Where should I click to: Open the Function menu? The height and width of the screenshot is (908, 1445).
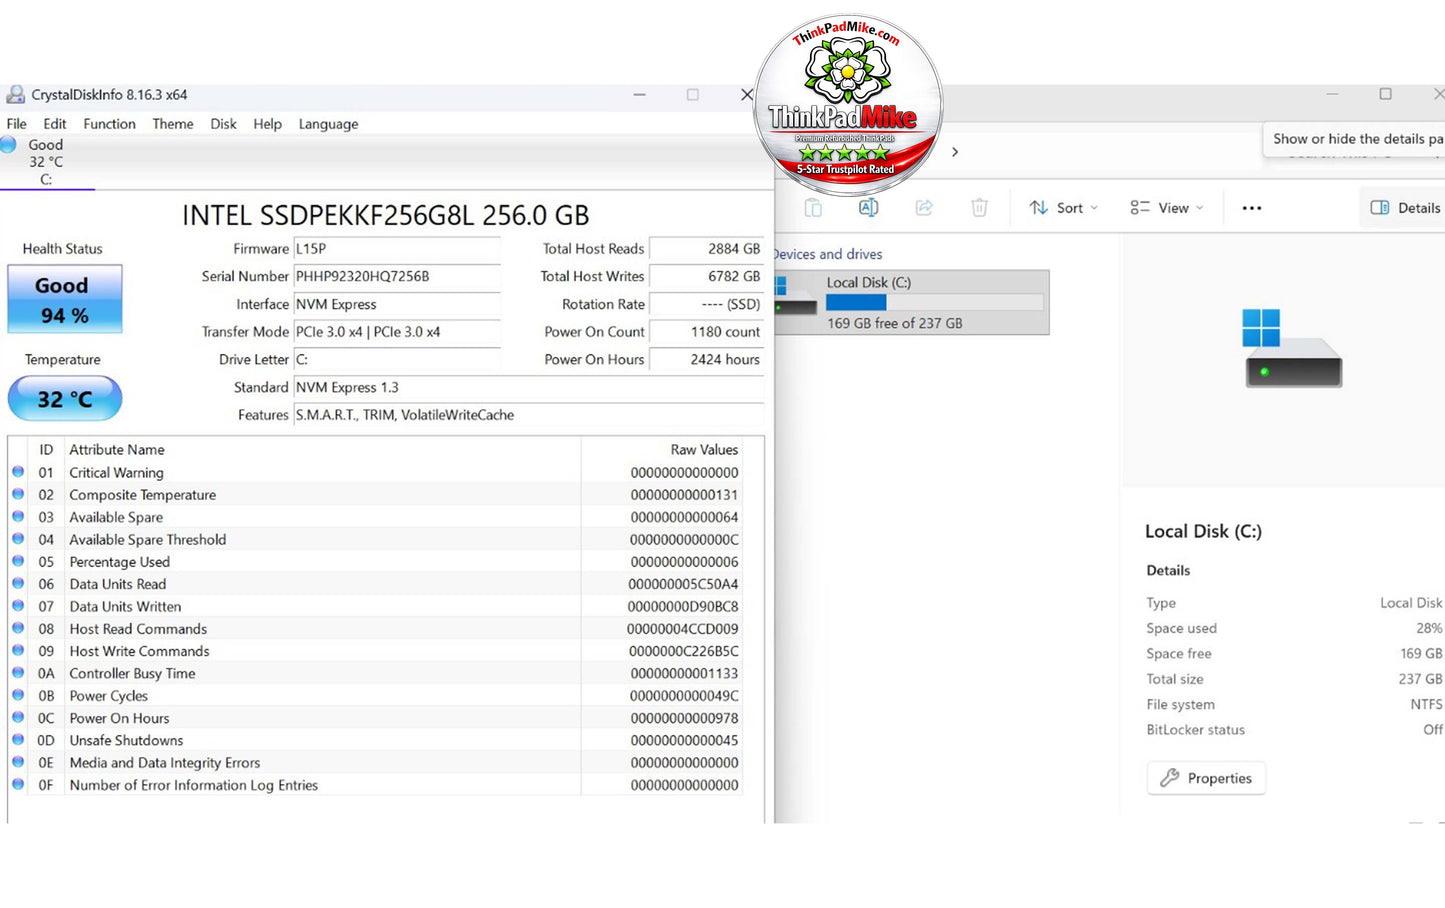109,124
